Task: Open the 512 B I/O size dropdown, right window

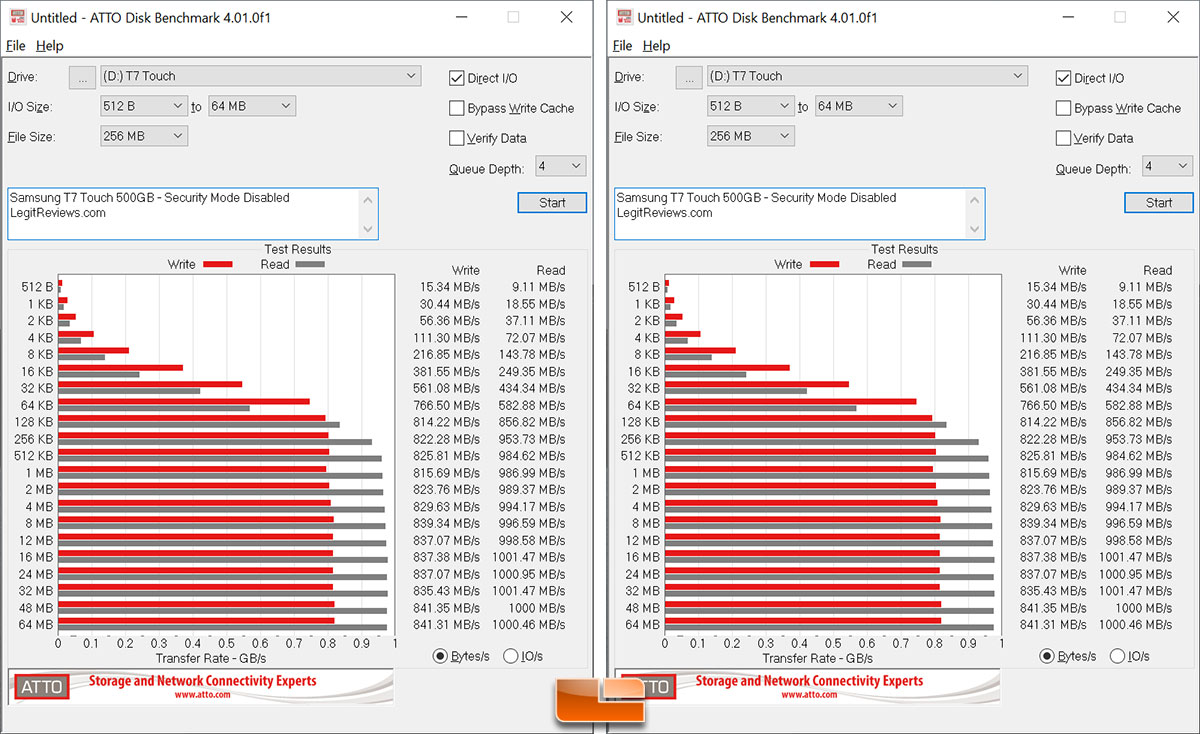Action: tap(751, 106)
